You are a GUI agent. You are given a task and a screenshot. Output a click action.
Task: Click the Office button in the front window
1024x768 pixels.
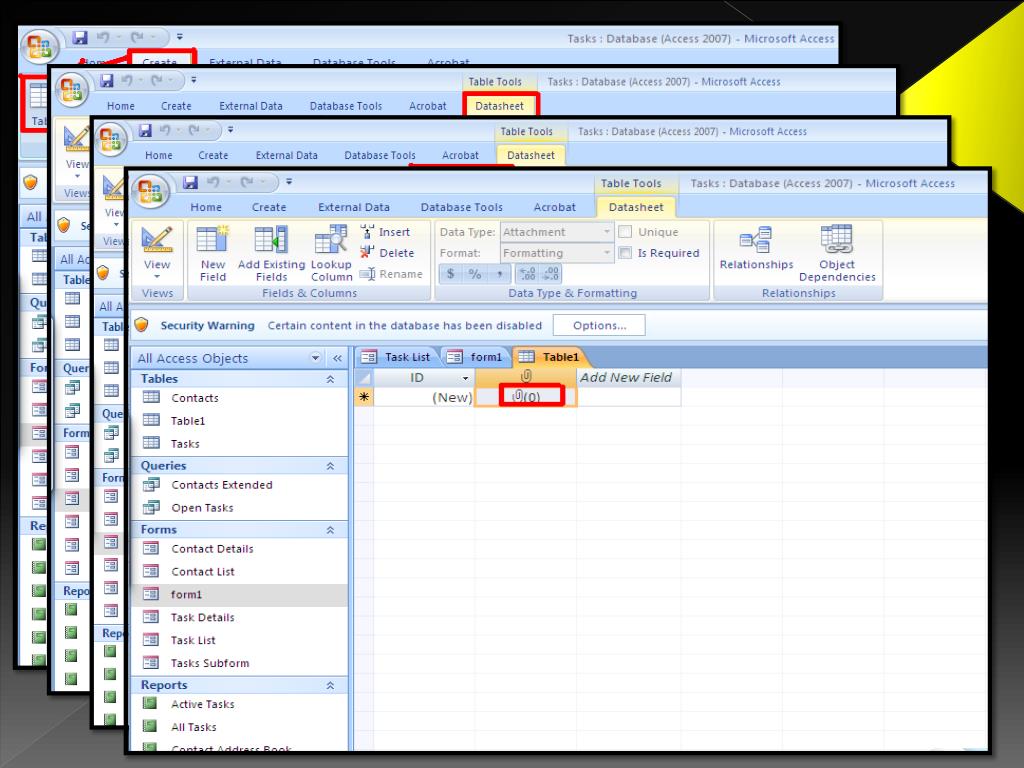[150, 192]
